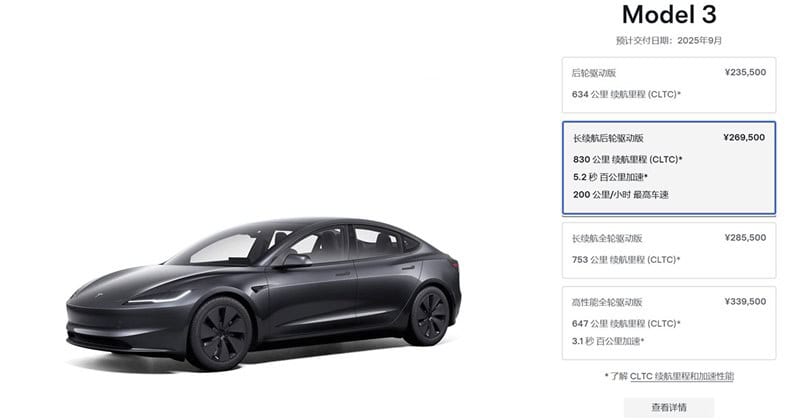Select the 长续航后轮驱动版 trim option

click(669, 167)
